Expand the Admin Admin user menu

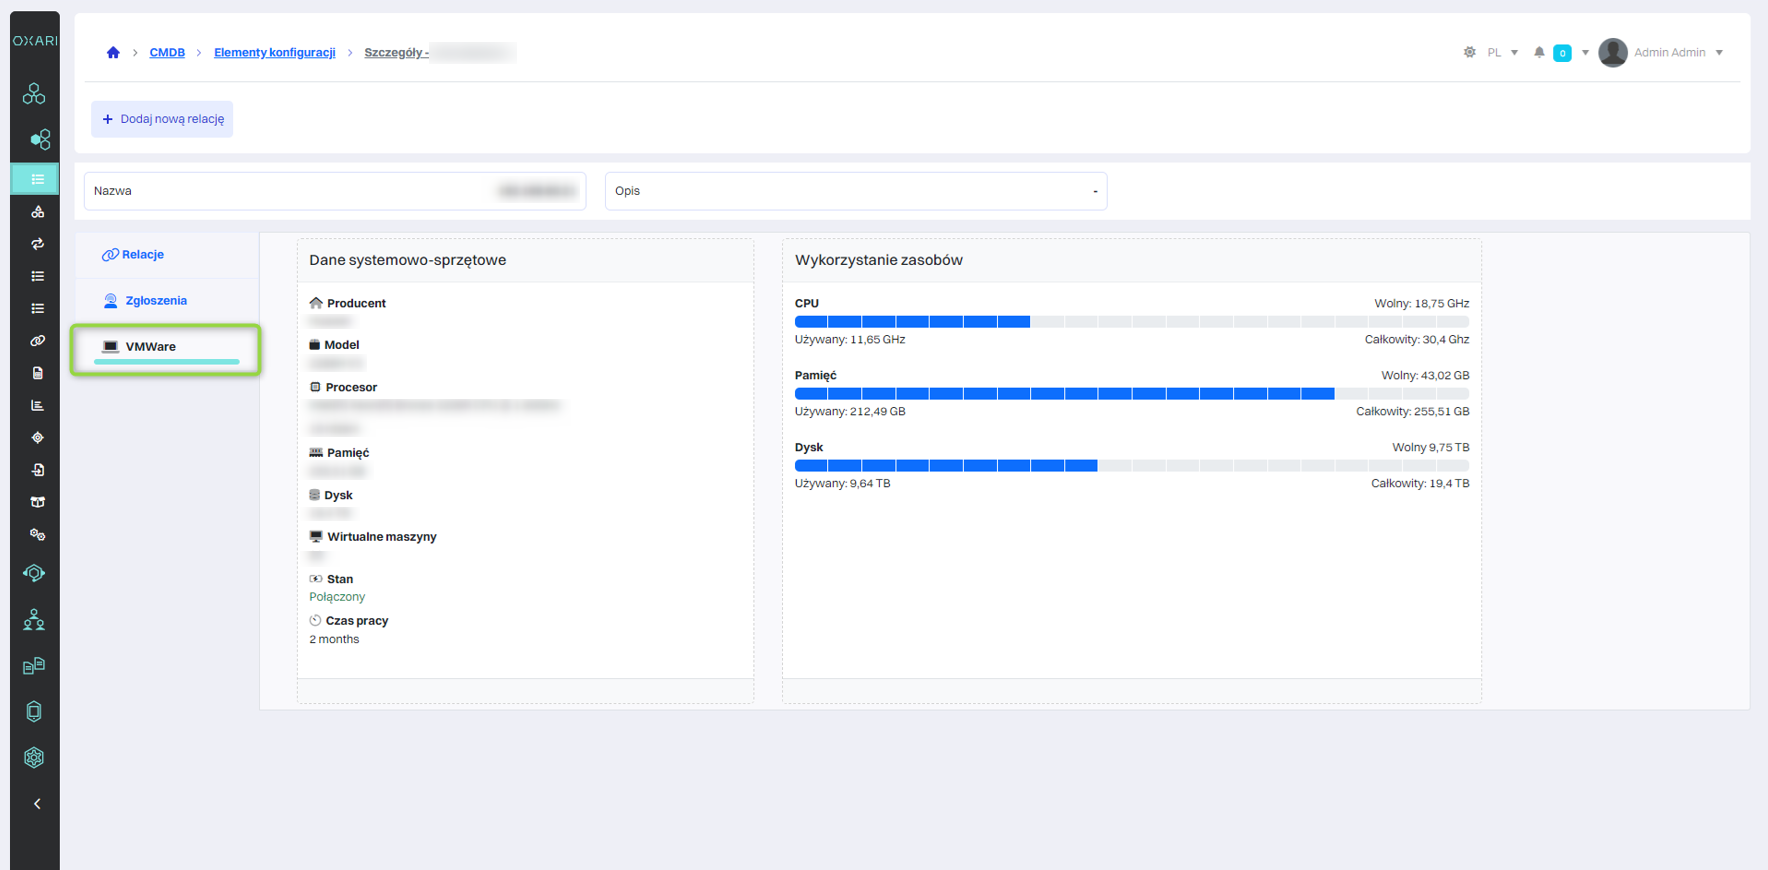point(1719,53)
